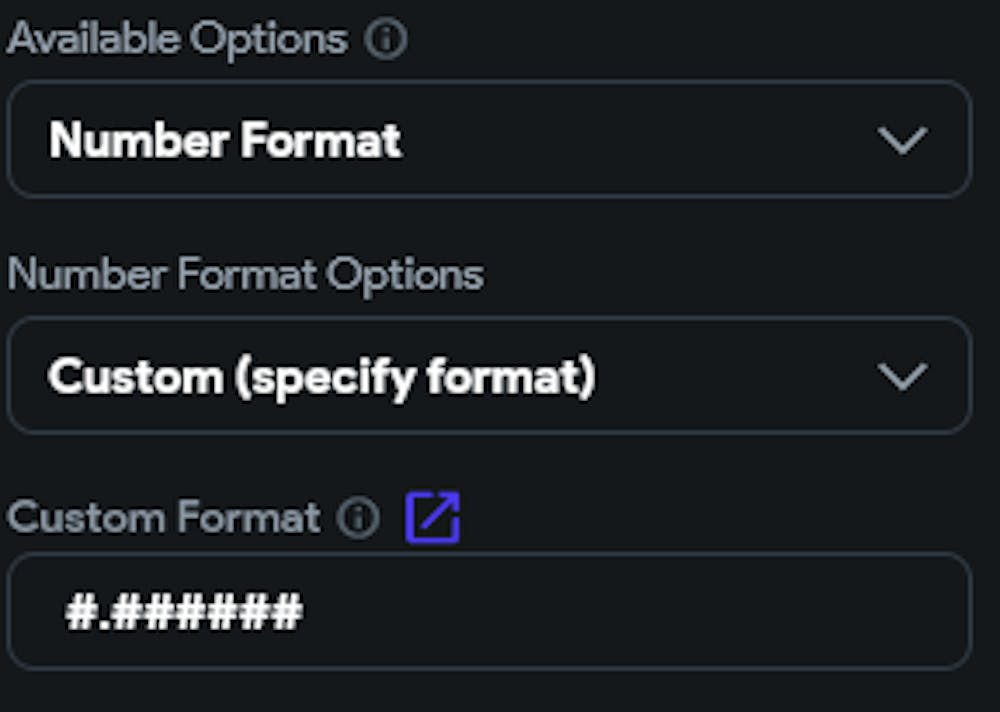Click empty space right of #.###### in field
This screenshot has width=1000, height=712.
(650, 611)
